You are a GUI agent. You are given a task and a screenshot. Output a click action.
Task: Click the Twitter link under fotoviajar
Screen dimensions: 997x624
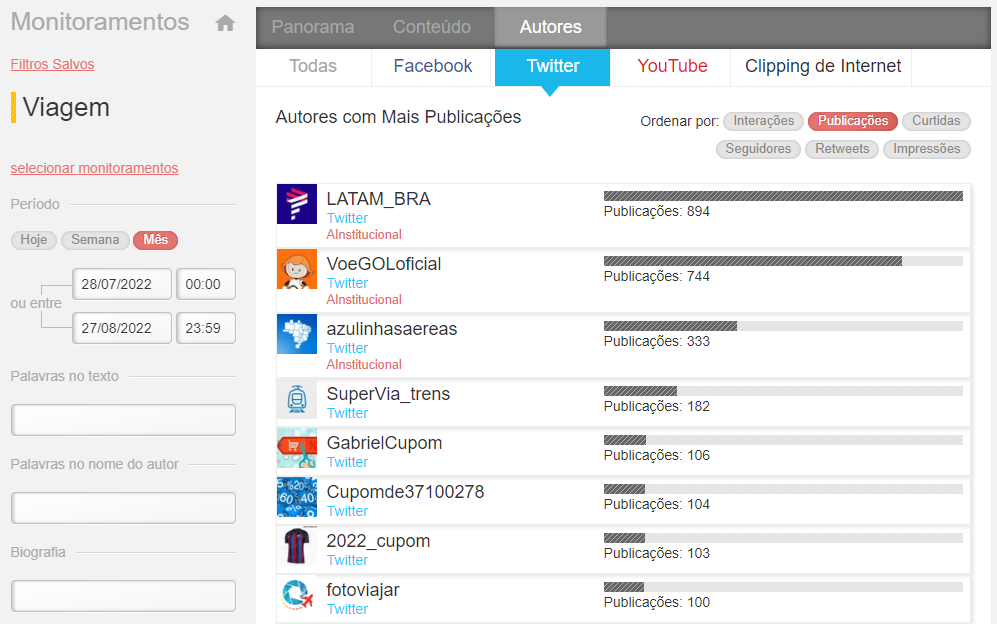pyautogui.click(x=347, y=609)
